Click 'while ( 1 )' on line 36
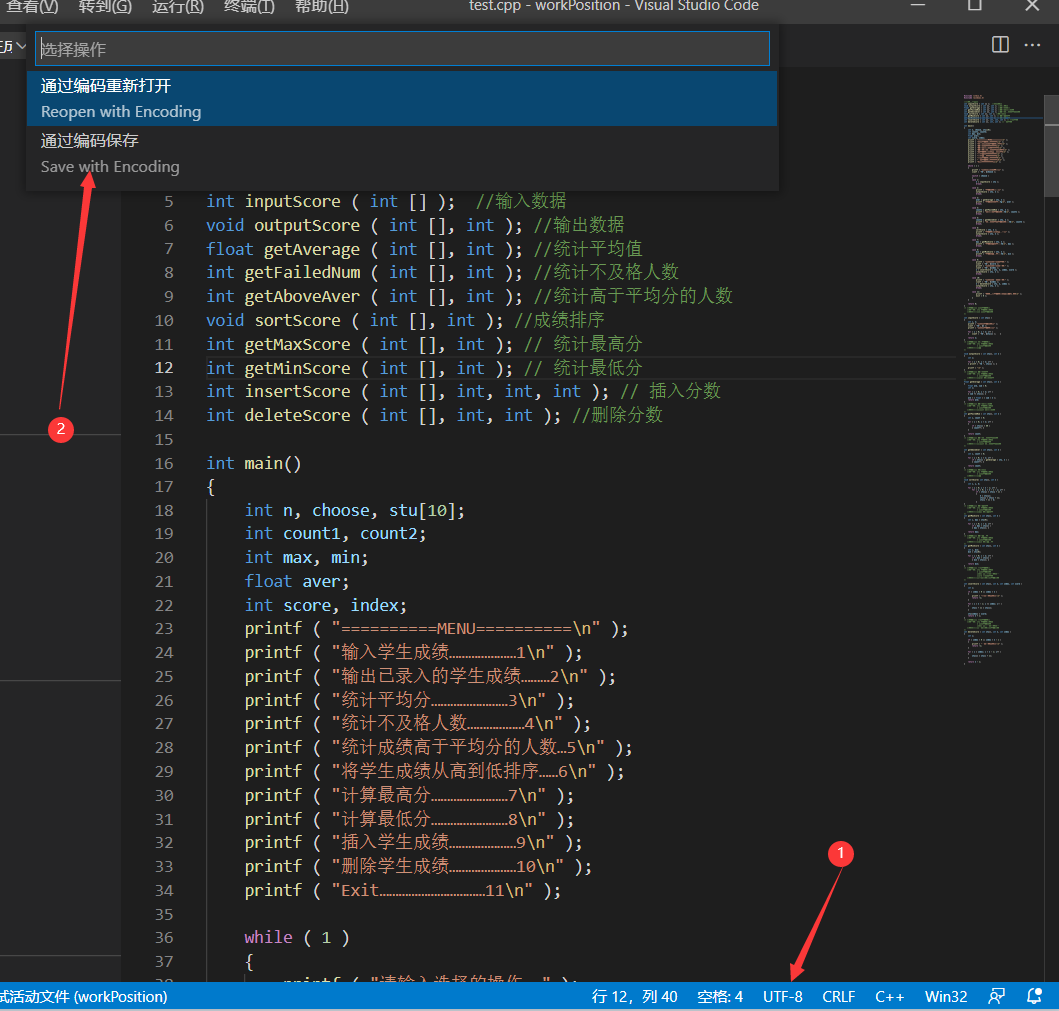Screen dimensions: 1059x1011 (x=296, y=937)
